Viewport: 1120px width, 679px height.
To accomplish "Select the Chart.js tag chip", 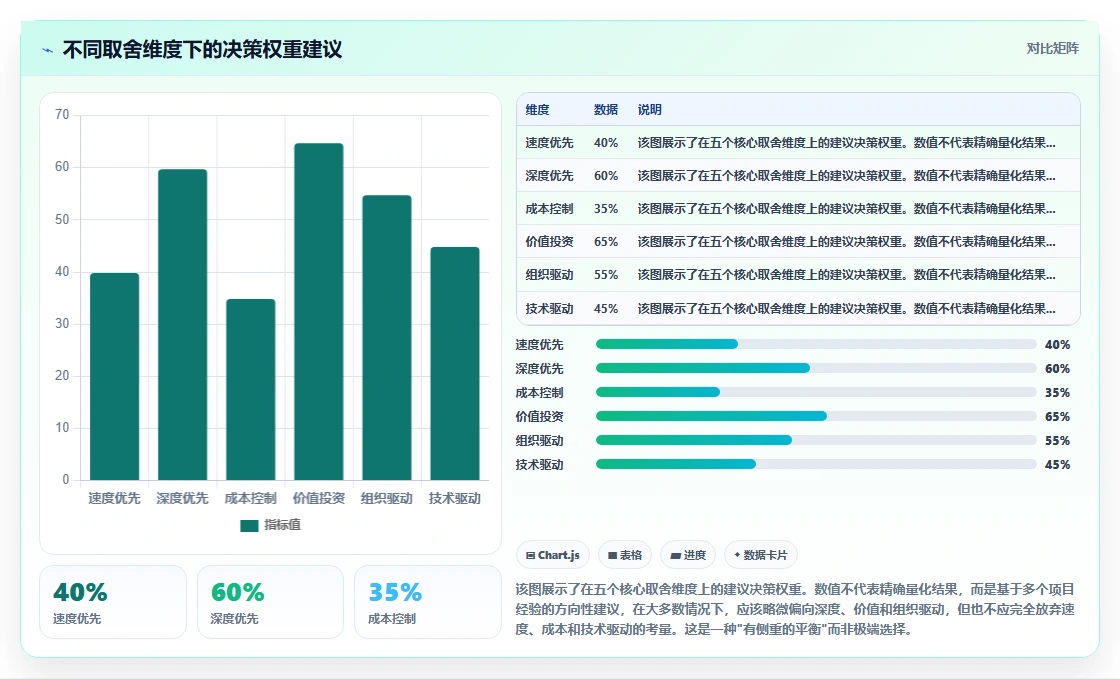I will (553, 555).
